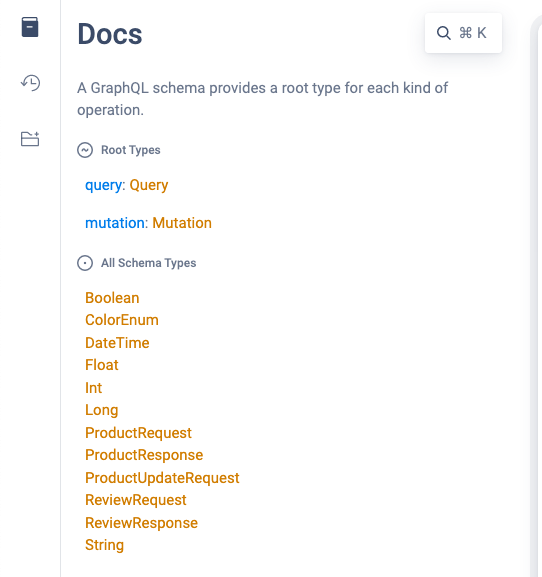The height and width of the screenshot is (577, 542).
Task: Open the Long type documentation
Action: [x=102, y=410]
